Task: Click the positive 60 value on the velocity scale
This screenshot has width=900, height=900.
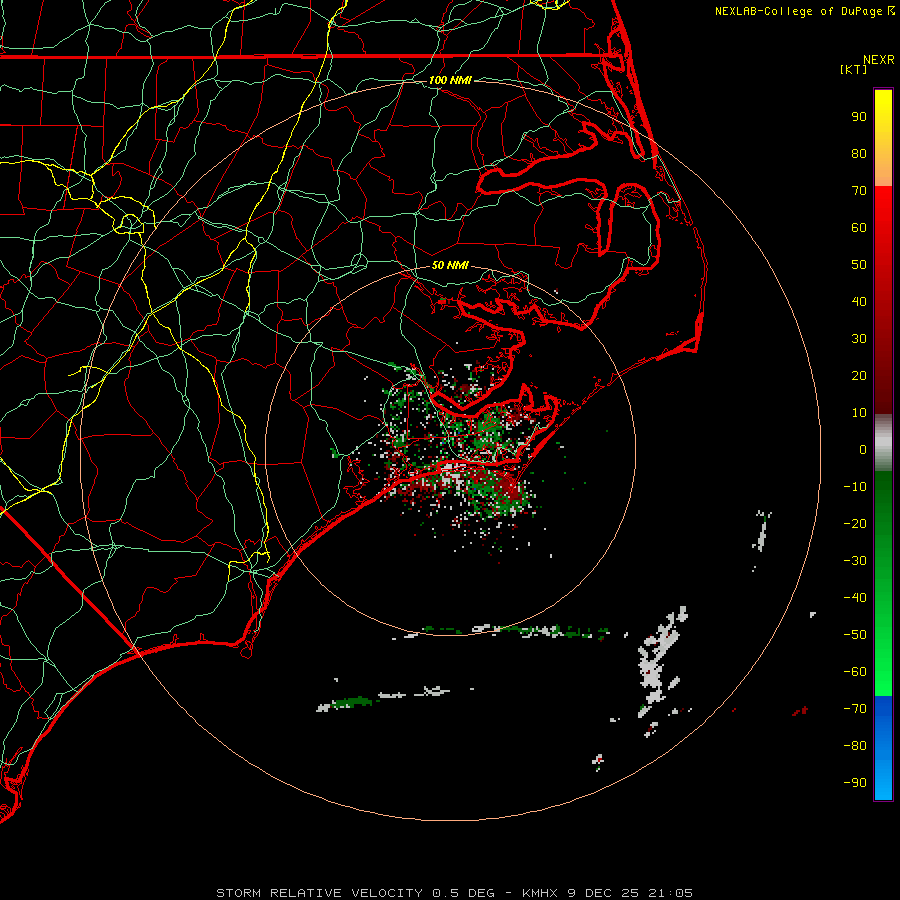Action: click(859, 227)
